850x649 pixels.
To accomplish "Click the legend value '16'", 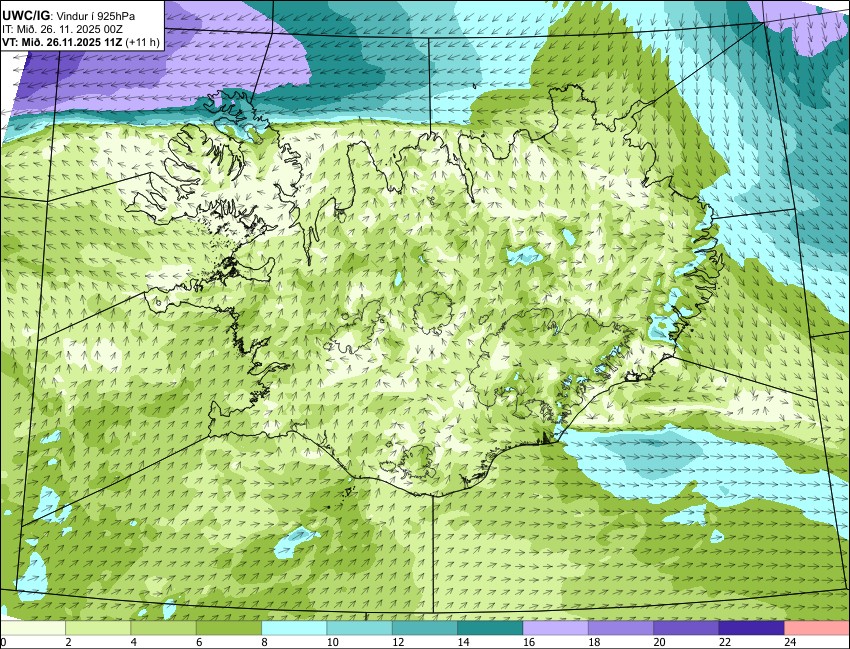I will click(529, 642).
